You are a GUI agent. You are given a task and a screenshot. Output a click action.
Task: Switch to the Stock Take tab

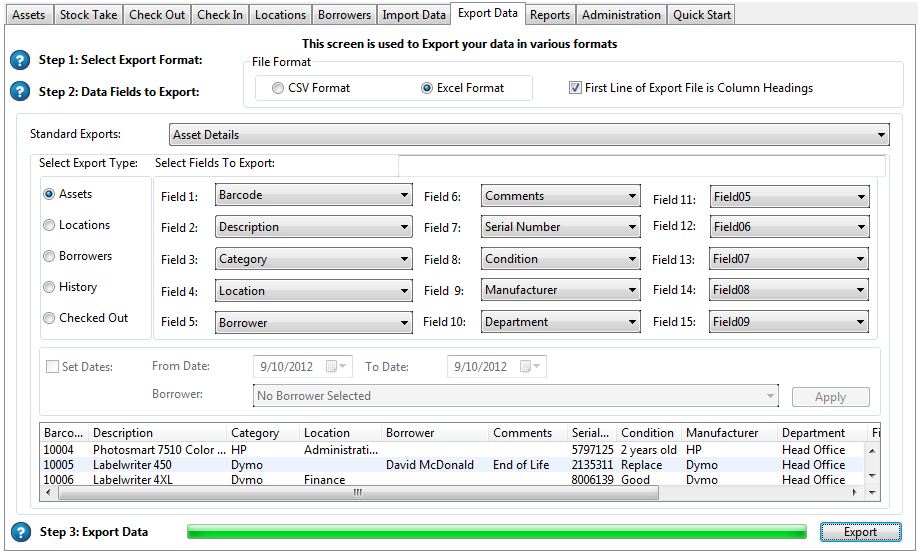tap(88, 15)
